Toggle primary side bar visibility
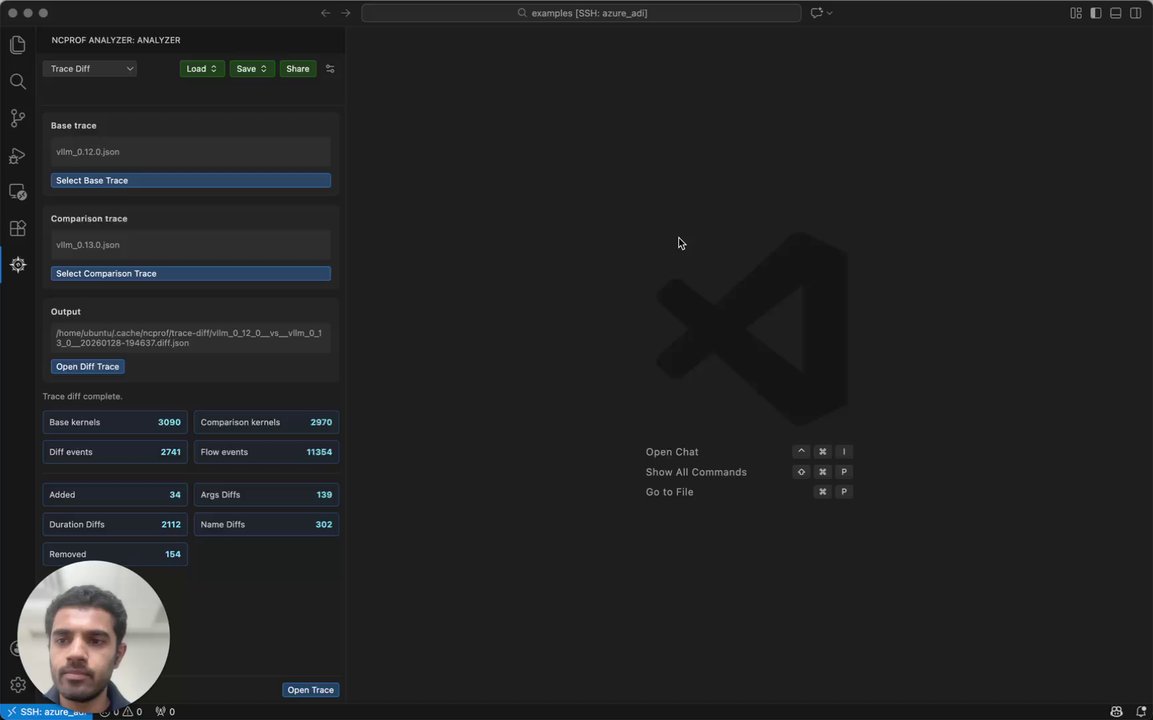The height and width of the screenshot is (720, 1153). coord(1096,13)
